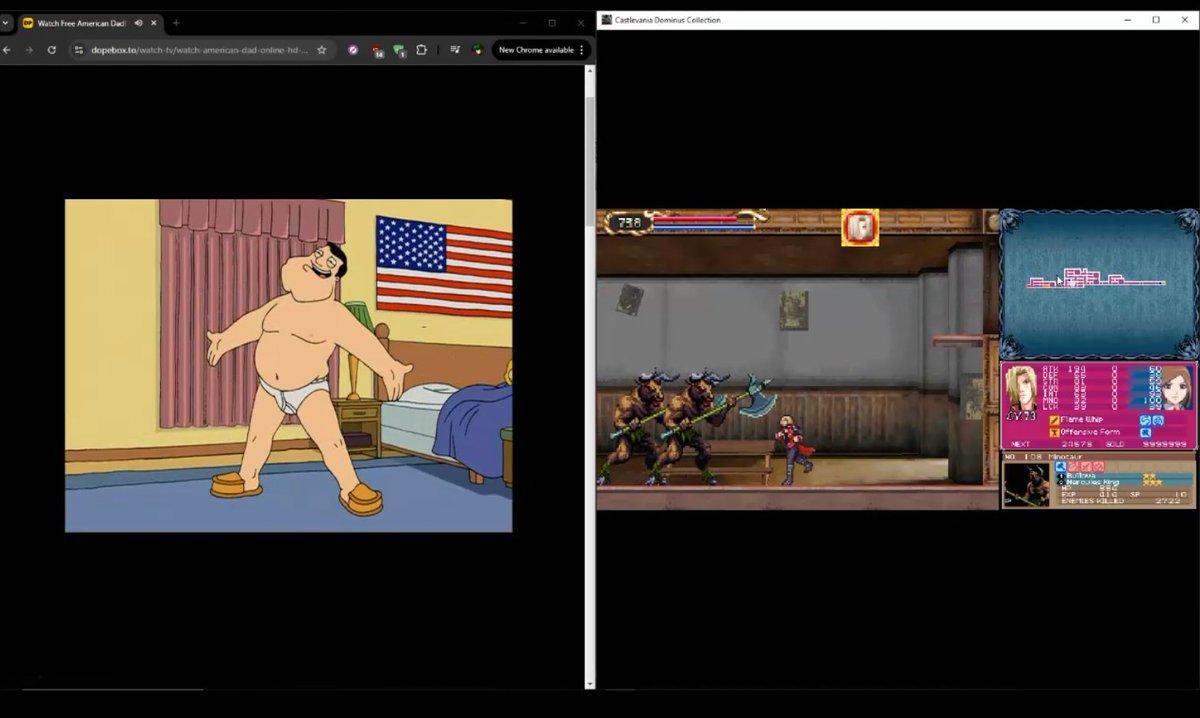Click the dopebox.to address bar URL

[200, 50]
